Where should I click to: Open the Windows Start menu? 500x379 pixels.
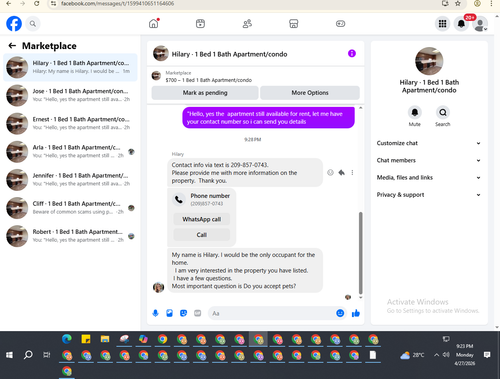(9, 355)
